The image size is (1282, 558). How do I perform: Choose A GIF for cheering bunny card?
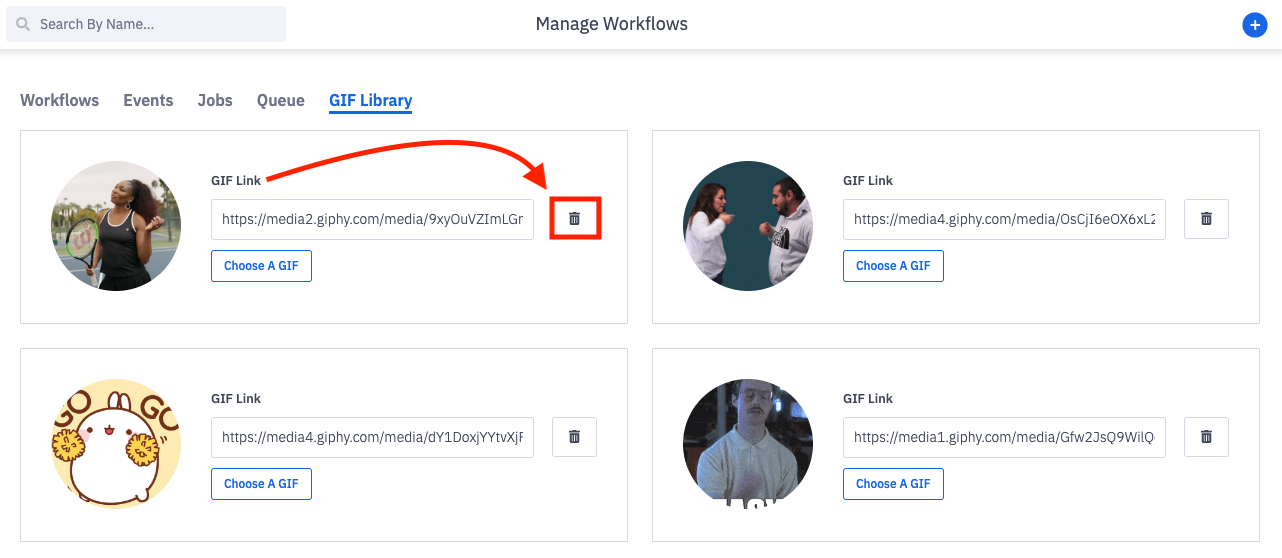click(x=261, y=484)
